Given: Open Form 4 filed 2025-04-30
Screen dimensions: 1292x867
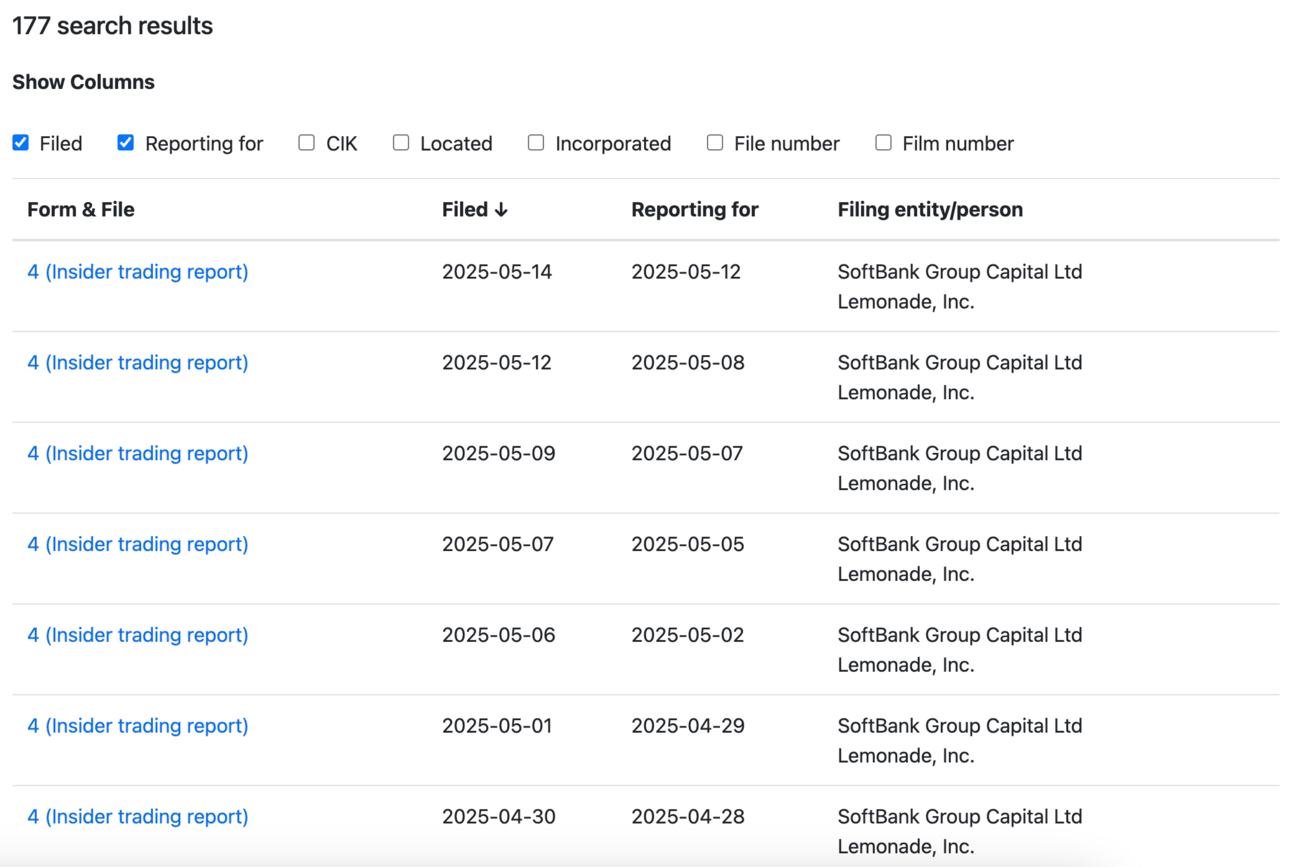Looking at the screenshot, I should coord(138,817).
